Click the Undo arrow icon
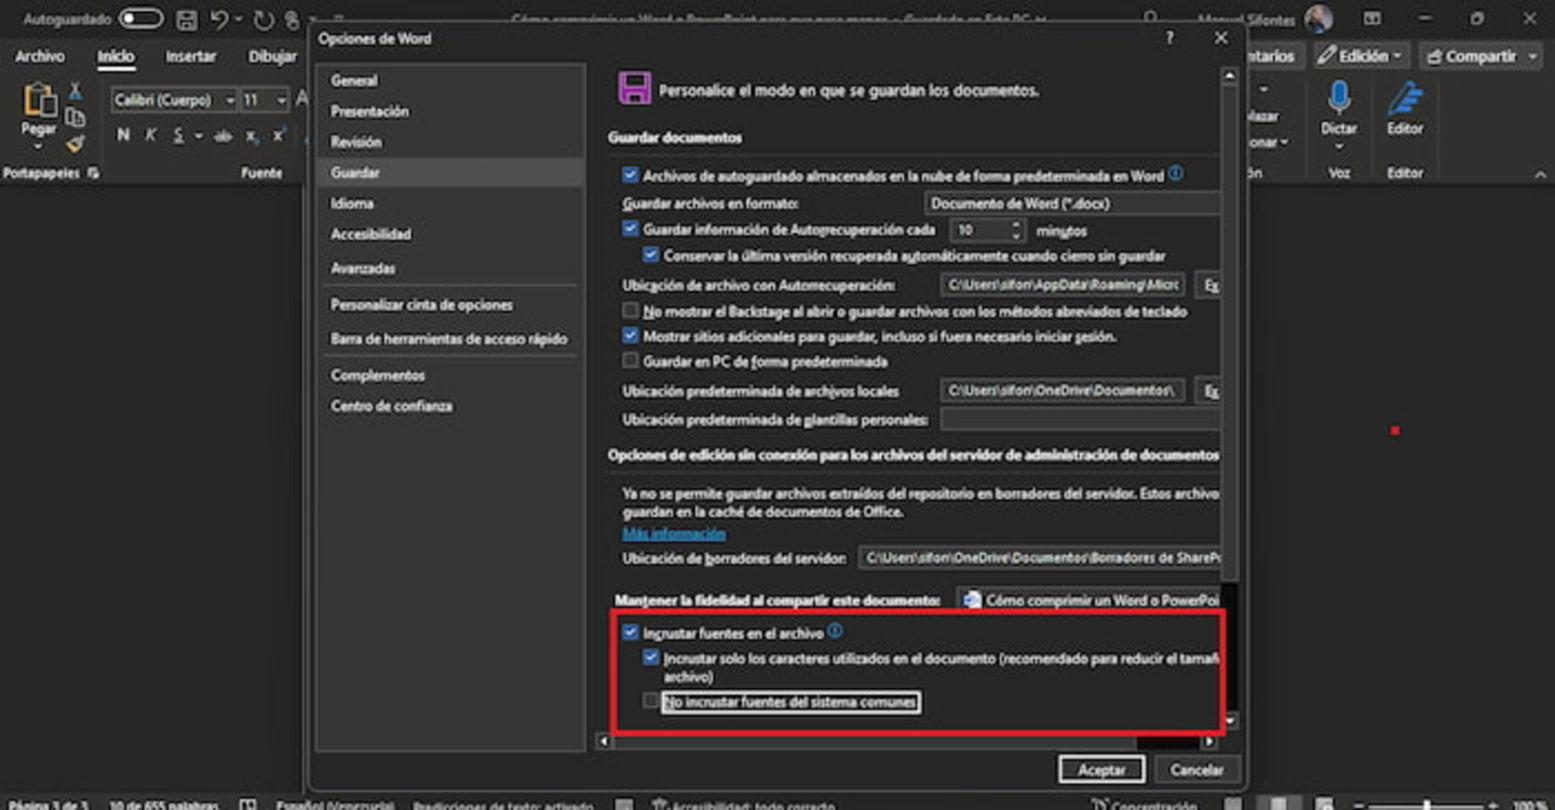1555x810 pixels. [x=222, y=18]
